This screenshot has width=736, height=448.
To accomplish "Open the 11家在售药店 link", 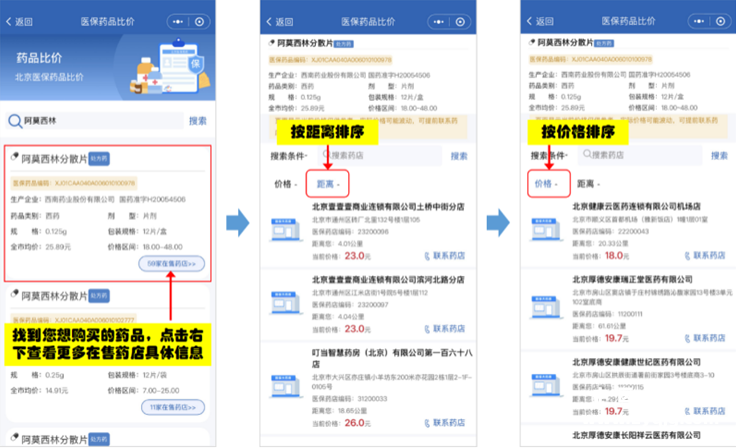I will (173, 407).
